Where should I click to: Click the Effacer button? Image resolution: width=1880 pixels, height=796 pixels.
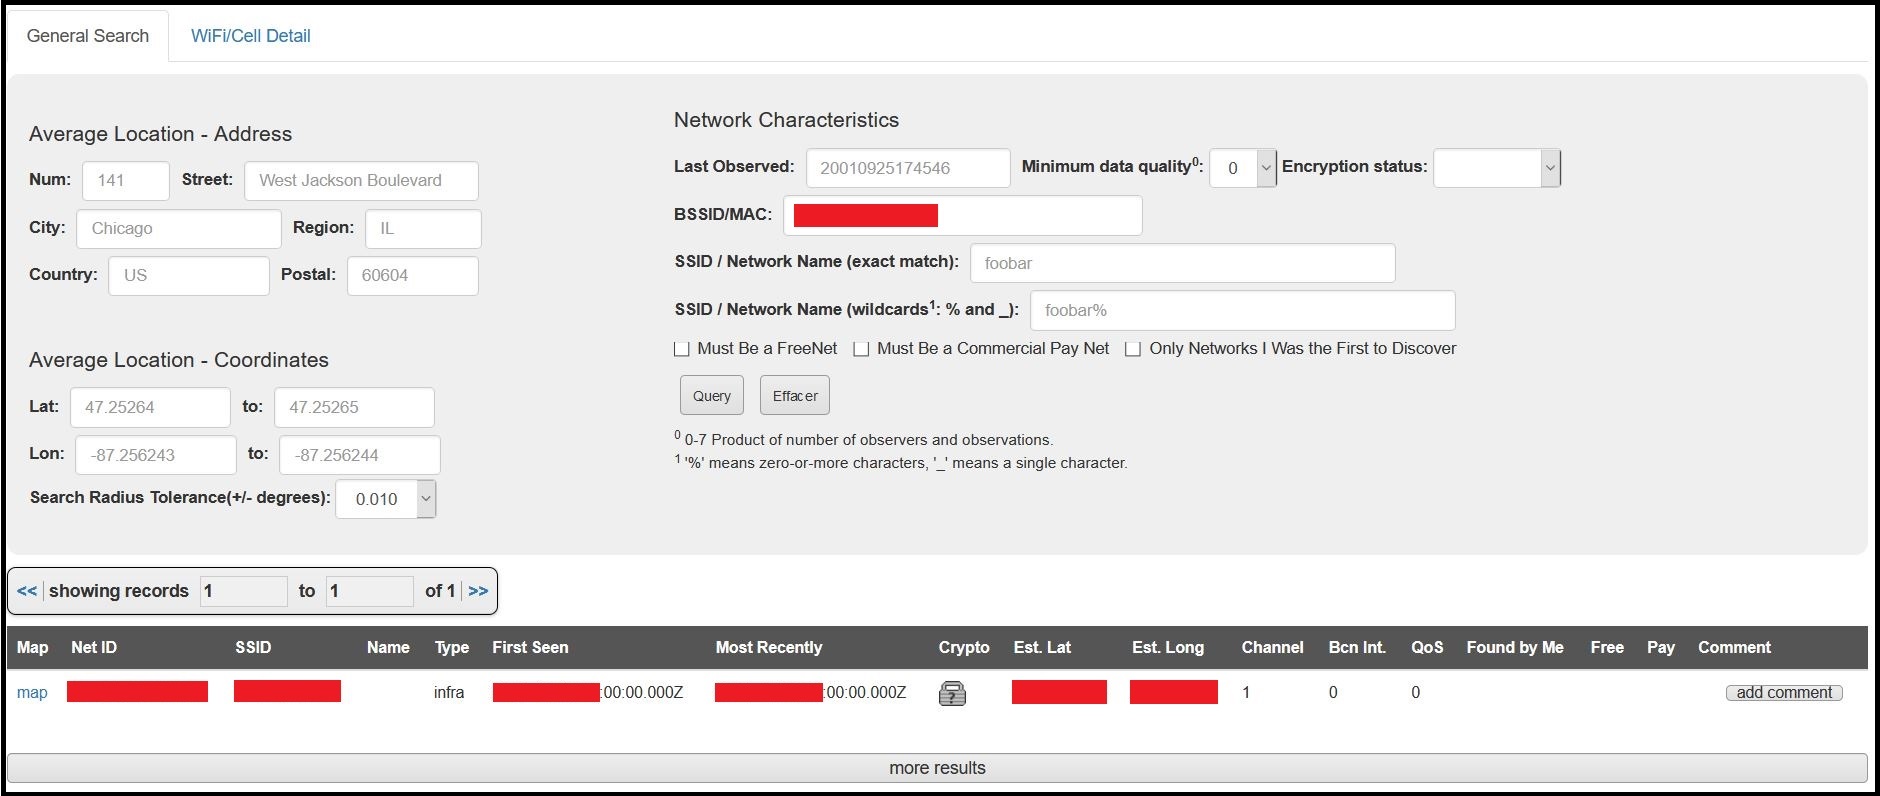click(794, 396)
